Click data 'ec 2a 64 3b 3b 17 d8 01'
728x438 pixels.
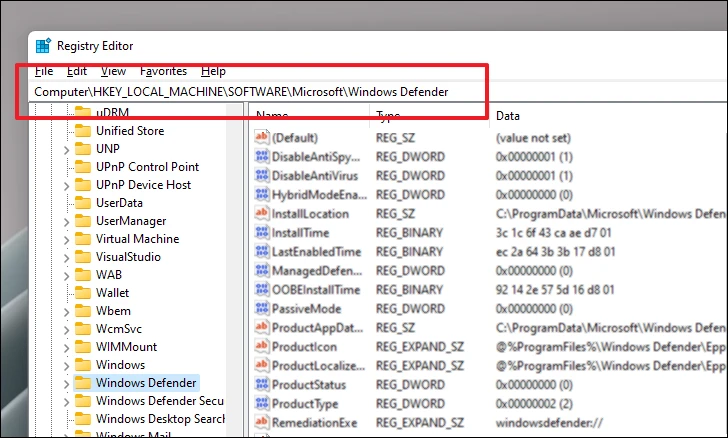click(555, 252)
